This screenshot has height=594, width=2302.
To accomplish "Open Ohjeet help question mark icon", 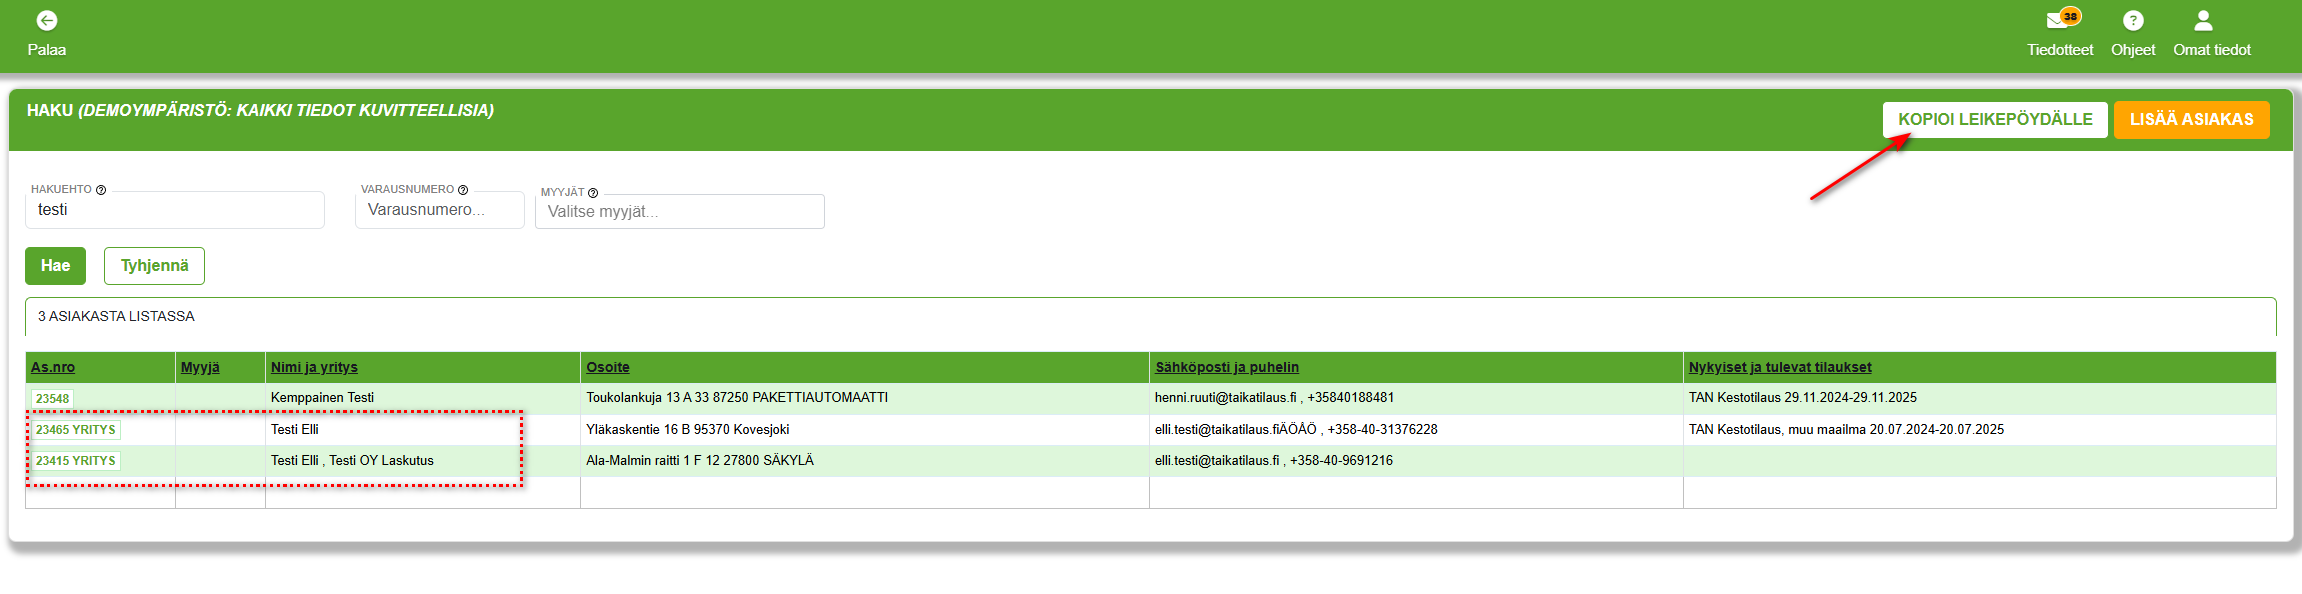I will pos(2132,21).
